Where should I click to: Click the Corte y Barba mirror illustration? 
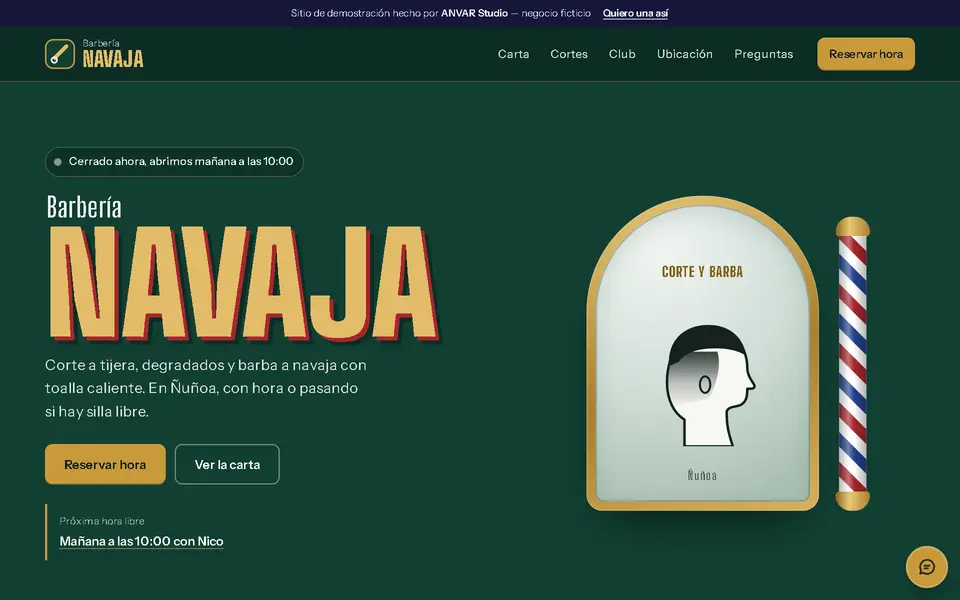[702, 353]
